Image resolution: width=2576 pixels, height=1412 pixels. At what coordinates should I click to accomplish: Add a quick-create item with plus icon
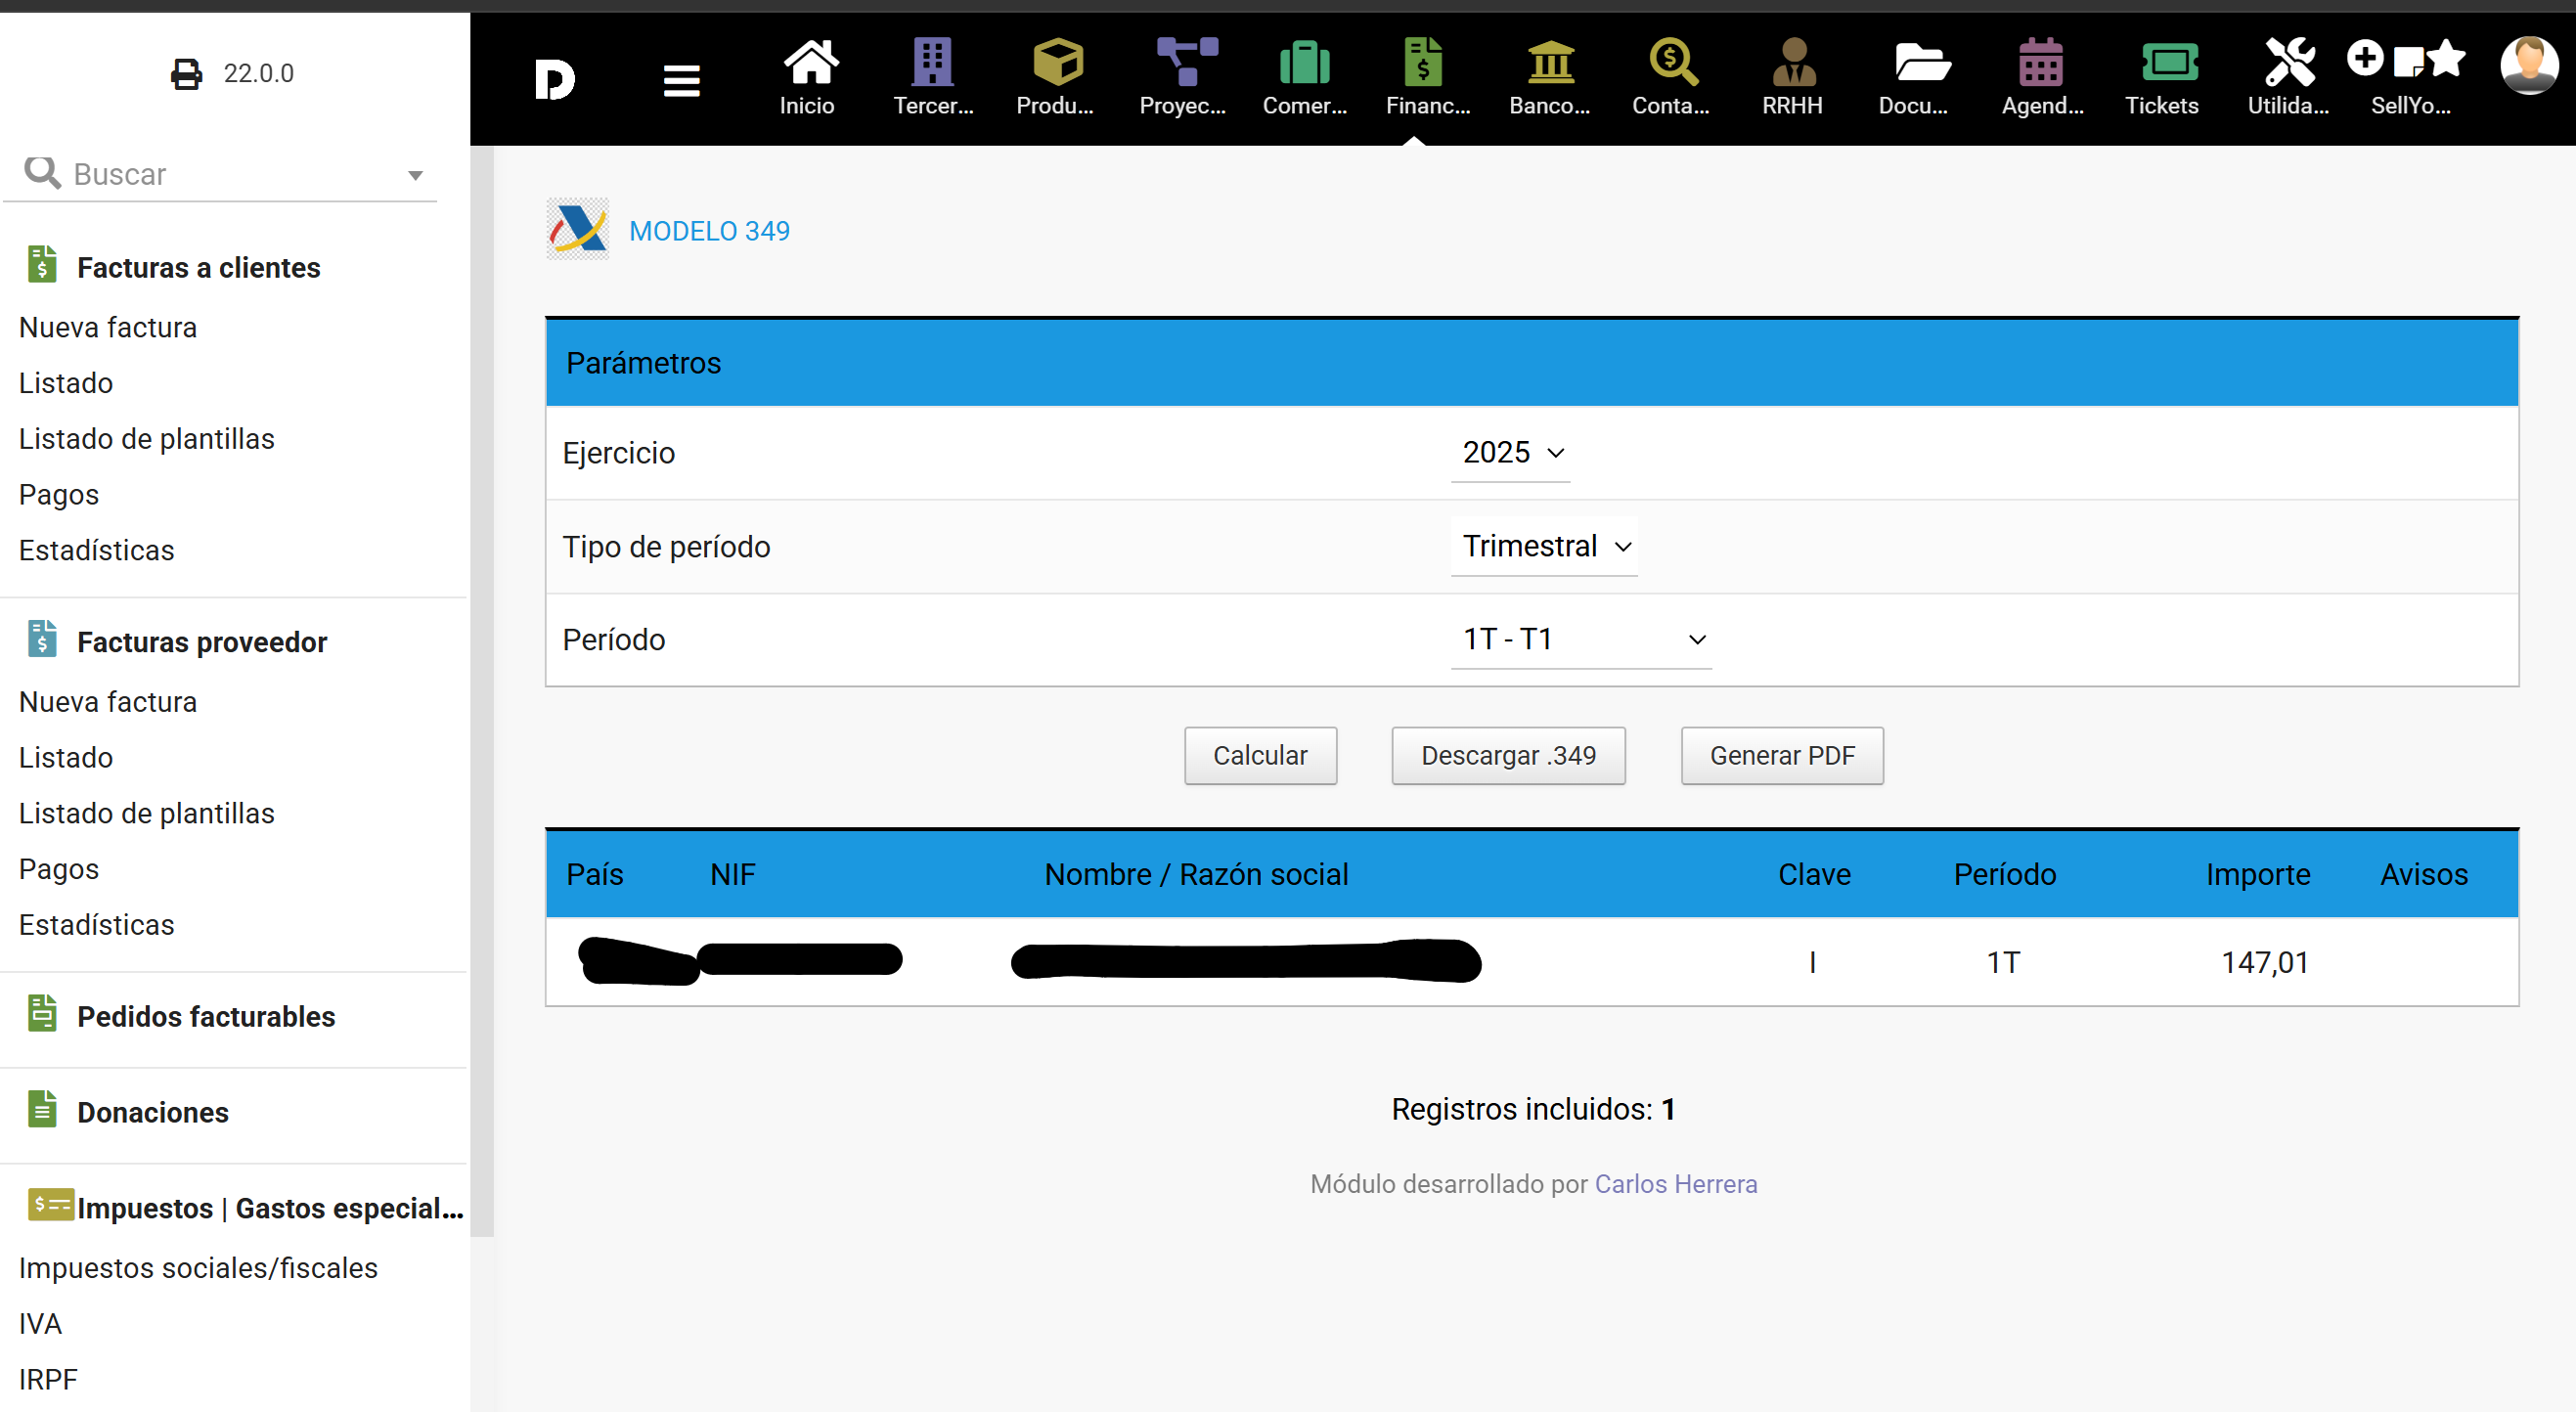tap(2364, 59)
